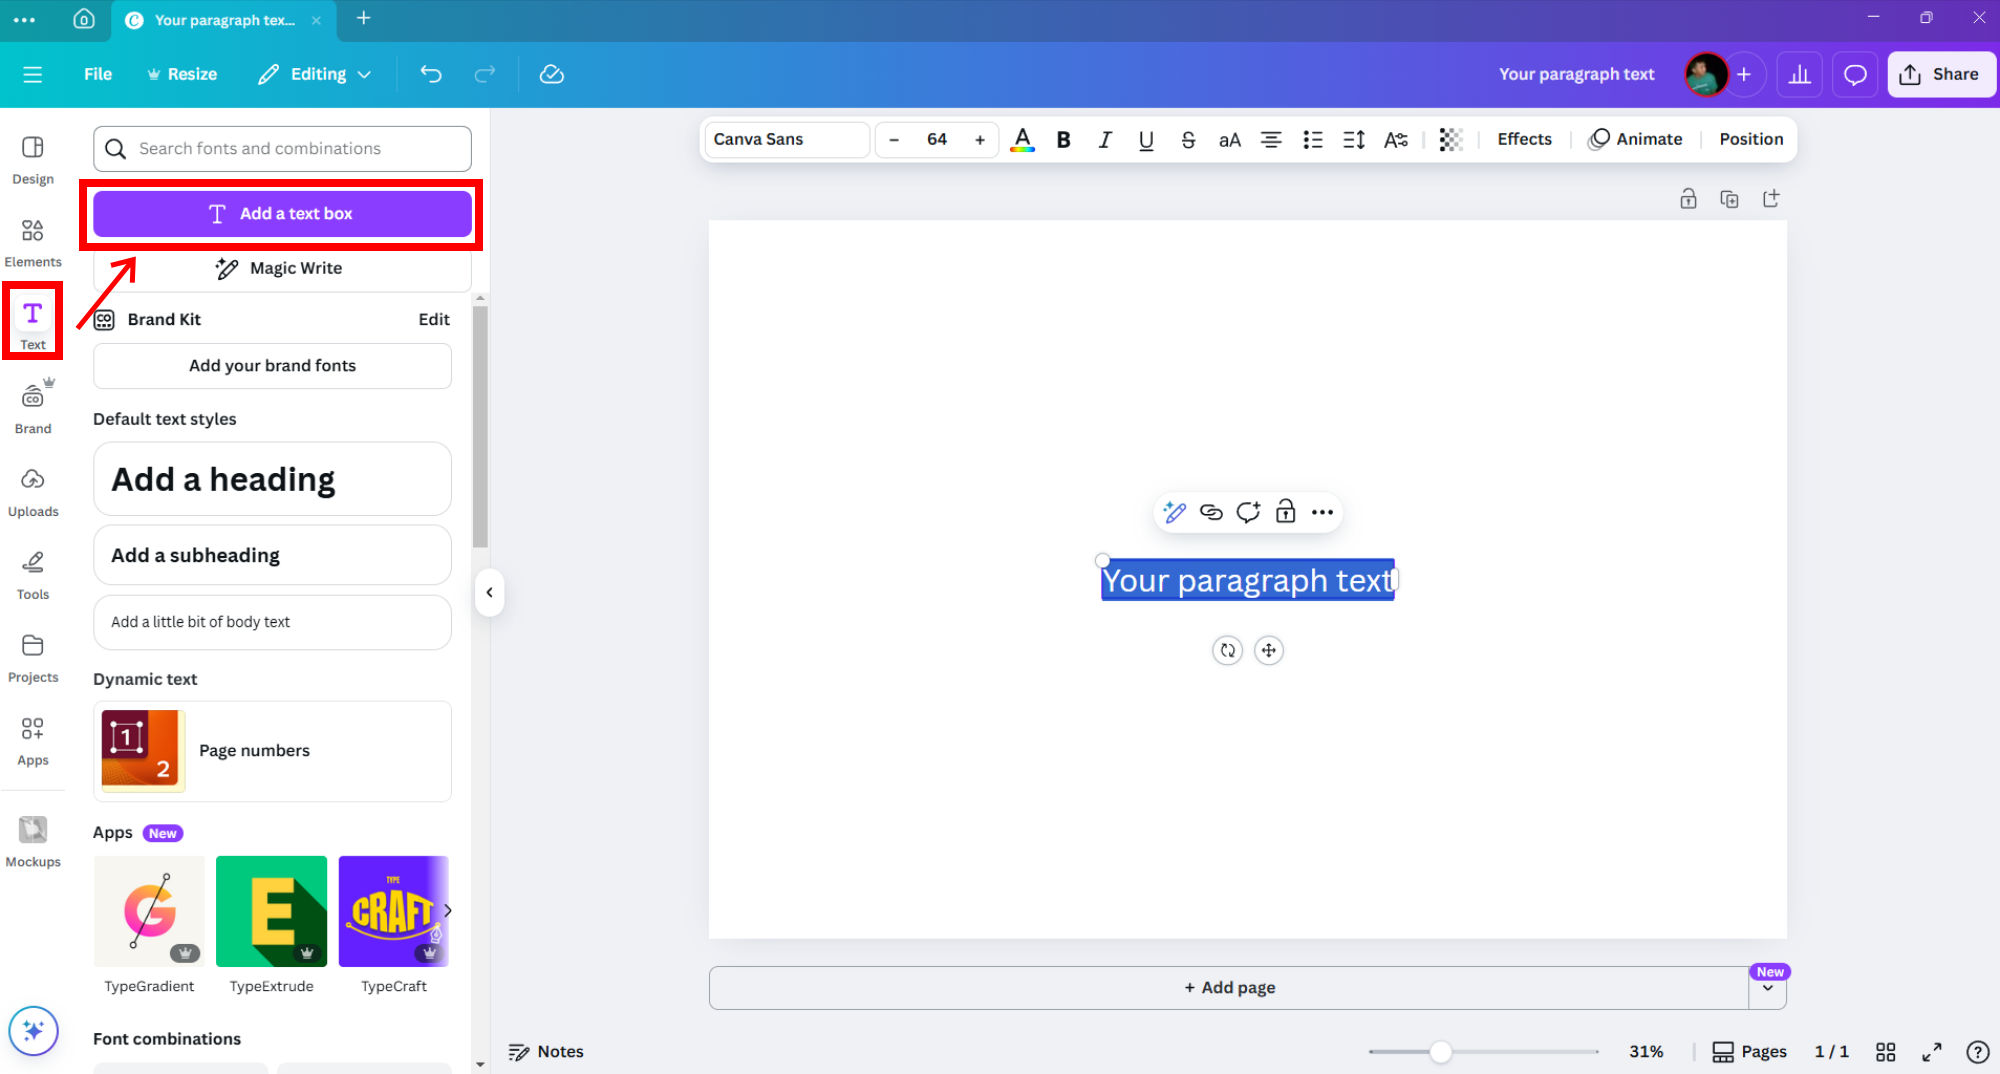Screen dimensions: 2000x1074
Task: Open the Animate panel
Action: (1636, 140)
